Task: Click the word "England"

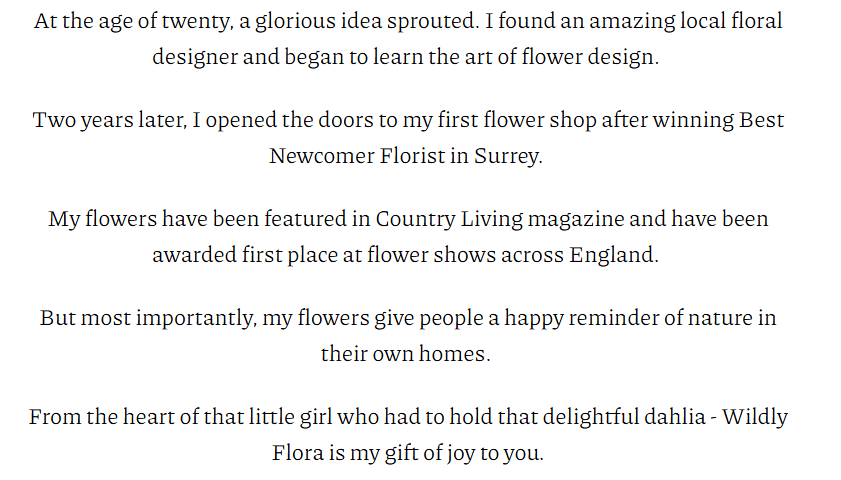Action: point(613,255)
